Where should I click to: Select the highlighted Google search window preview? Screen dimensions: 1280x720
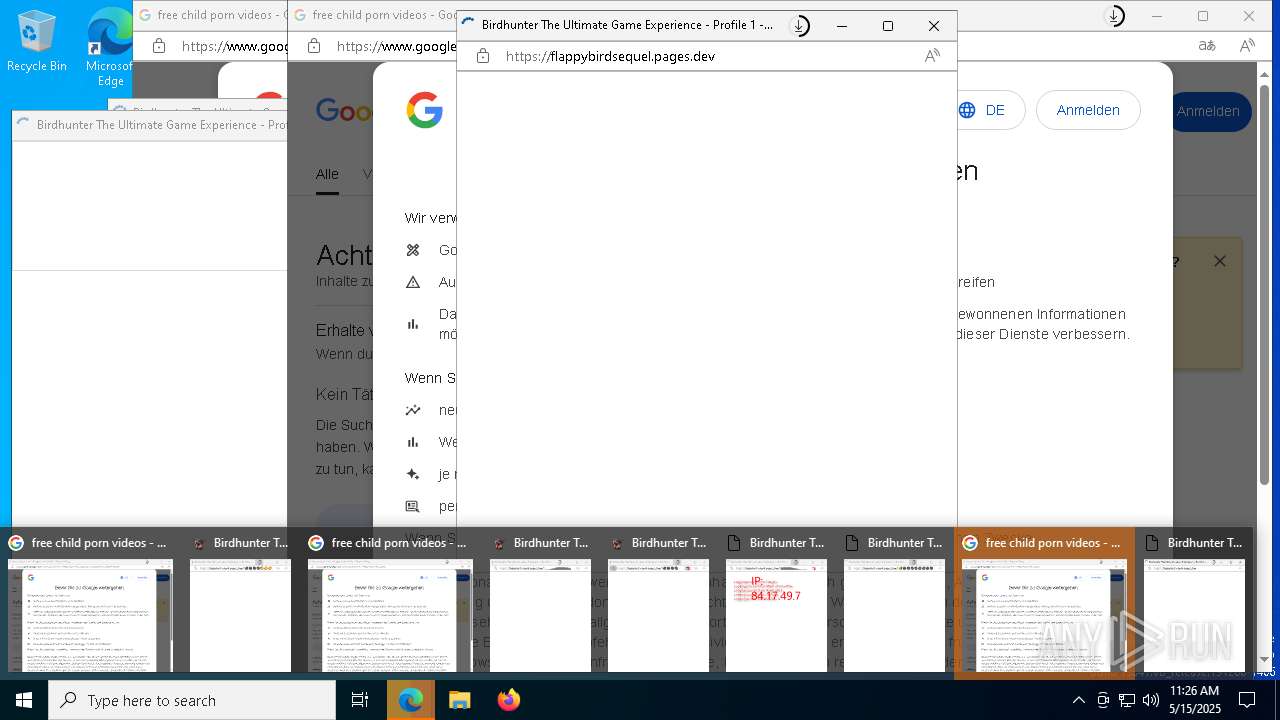[x=1044, y=603]
